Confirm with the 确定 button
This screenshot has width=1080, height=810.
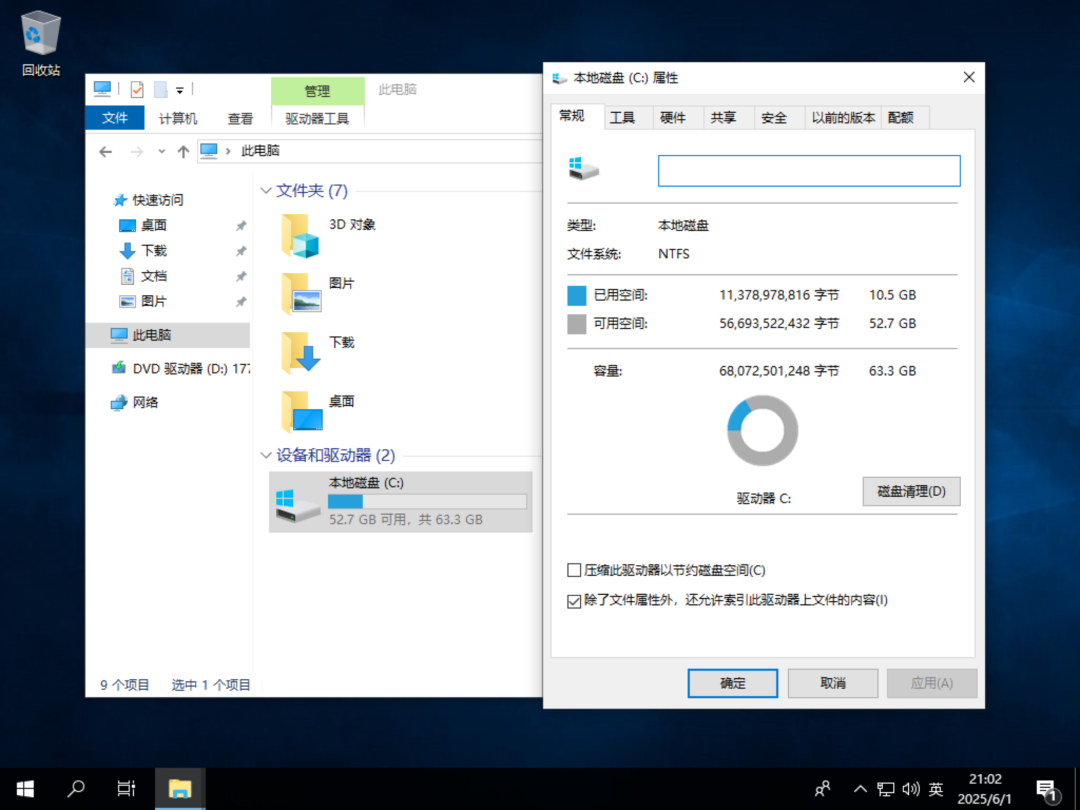(x=732, y=683)
